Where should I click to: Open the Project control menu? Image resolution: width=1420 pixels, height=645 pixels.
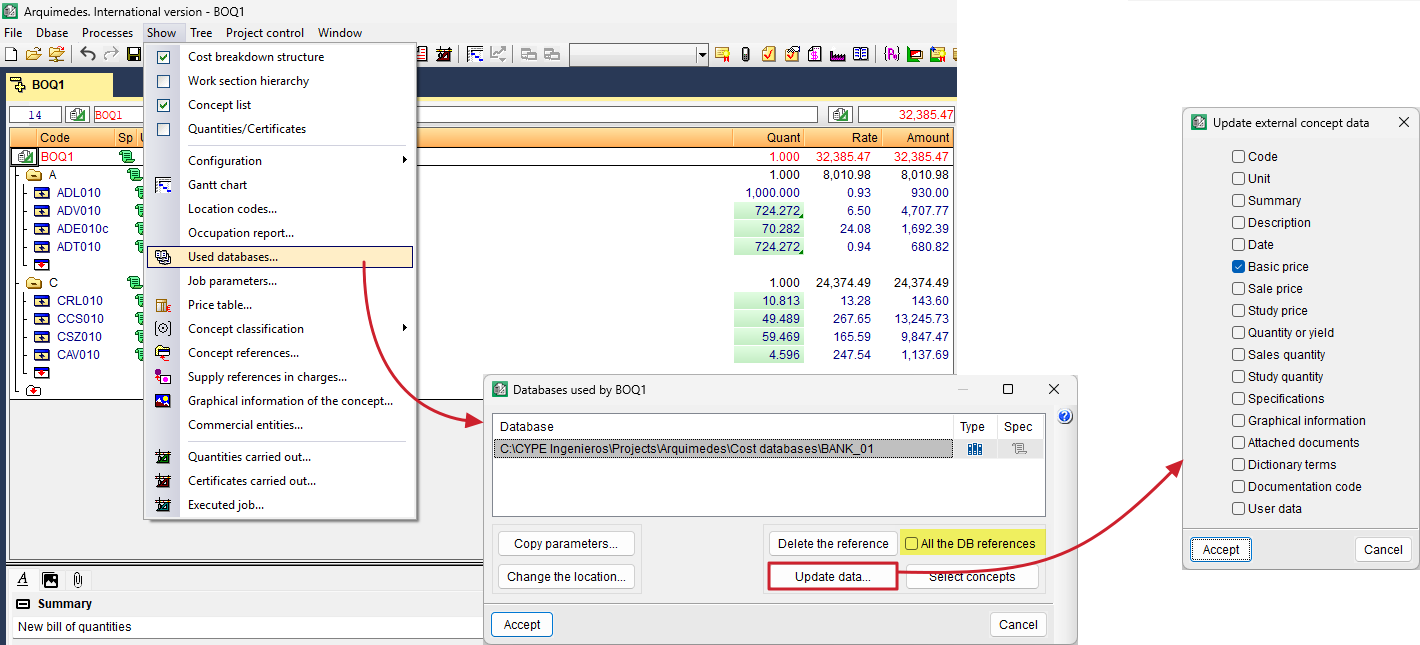(265, 33)
